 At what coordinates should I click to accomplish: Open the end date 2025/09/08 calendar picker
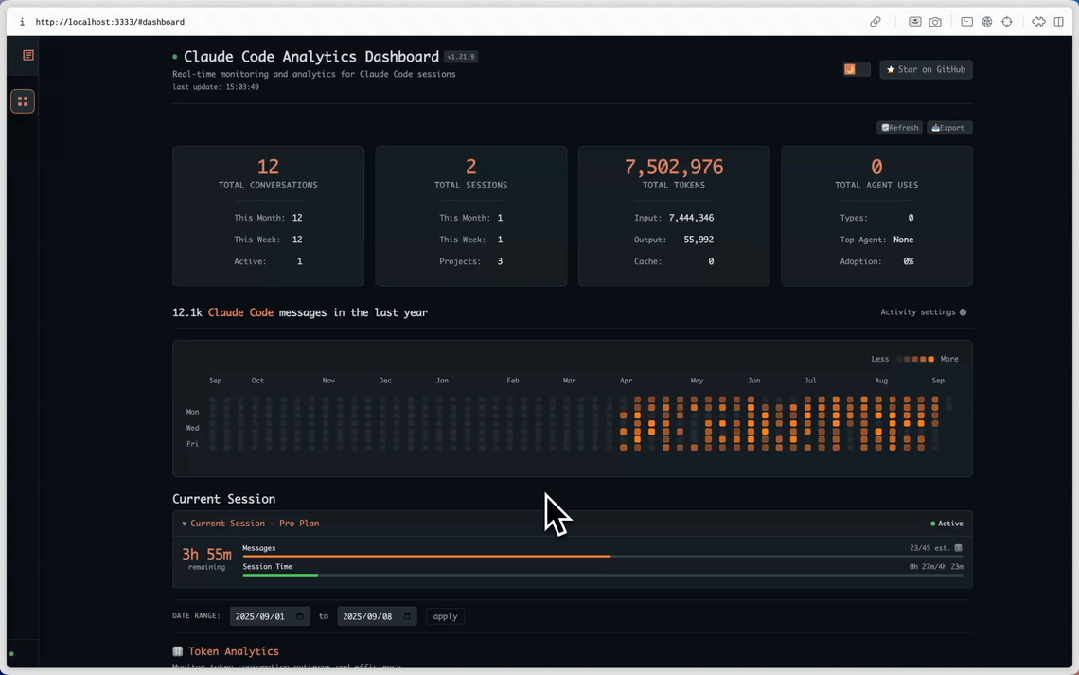pos(408,616)
